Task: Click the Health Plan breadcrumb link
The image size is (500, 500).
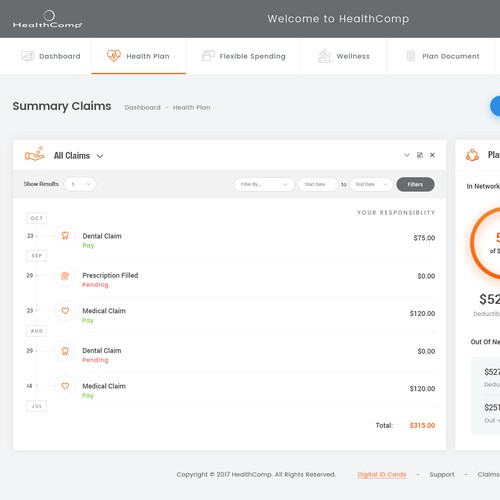Action: pos(191,107)
